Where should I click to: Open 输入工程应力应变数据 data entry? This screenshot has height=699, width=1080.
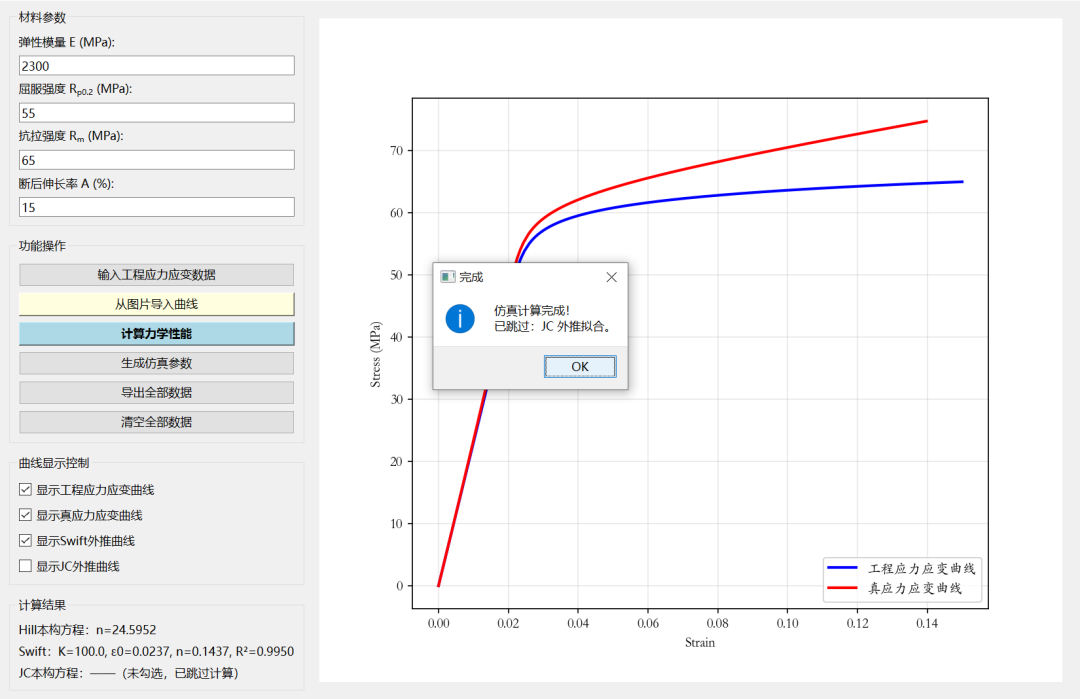156,275
